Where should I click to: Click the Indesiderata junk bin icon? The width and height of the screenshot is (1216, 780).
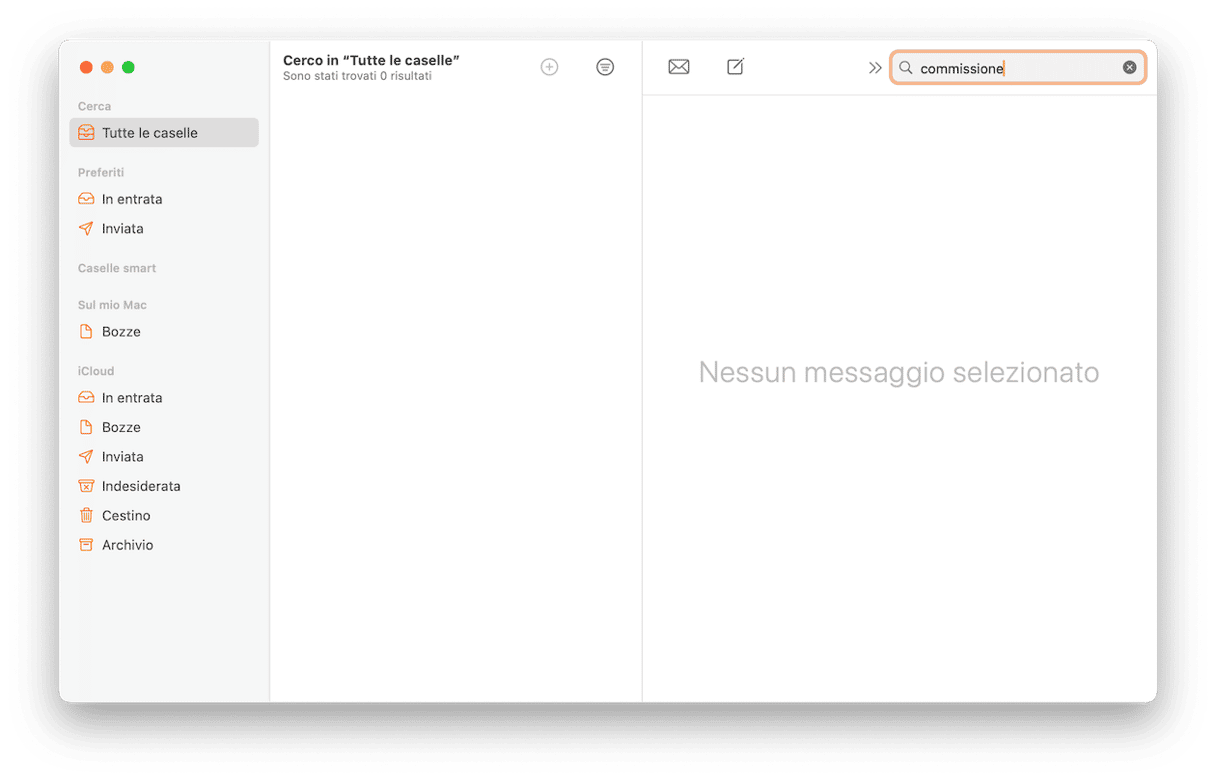coord(86,486)
